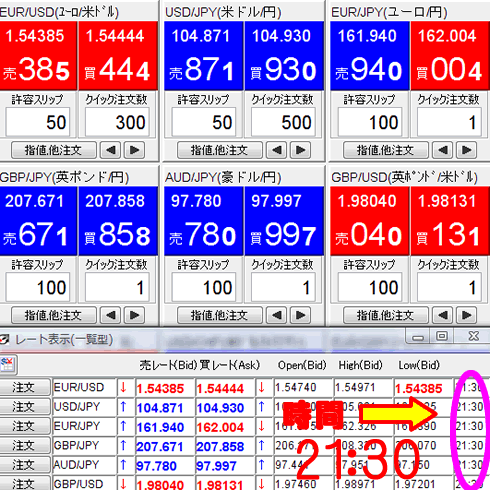Open 指値他注文 for AUD/JPY
This screenshot has width=490, height=490.
click(220, 315)
